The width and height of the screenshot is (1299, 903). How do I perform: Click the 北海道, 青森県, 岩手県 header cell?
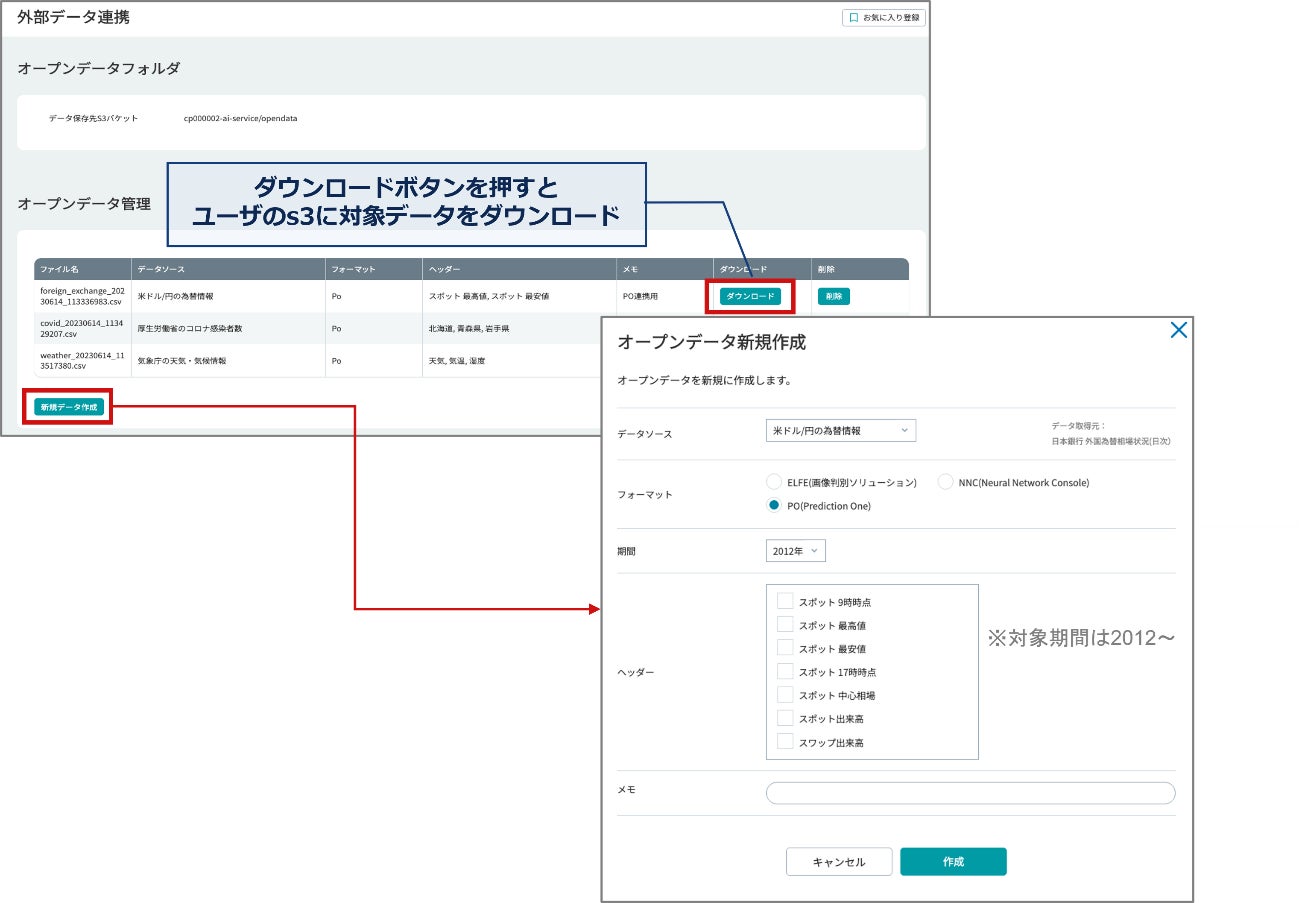[469, 329]
